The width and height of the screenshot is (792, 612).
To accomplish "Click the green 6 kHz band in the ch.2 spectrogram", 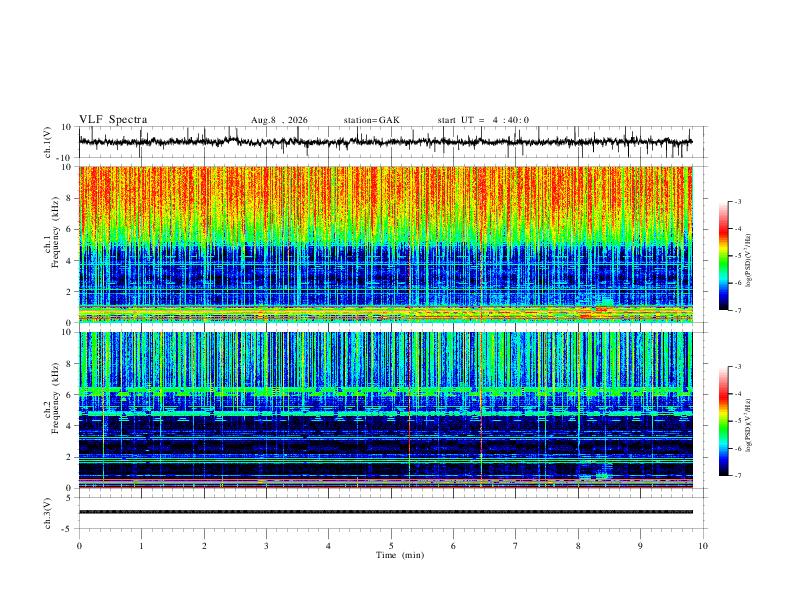I will coord(385,391).
